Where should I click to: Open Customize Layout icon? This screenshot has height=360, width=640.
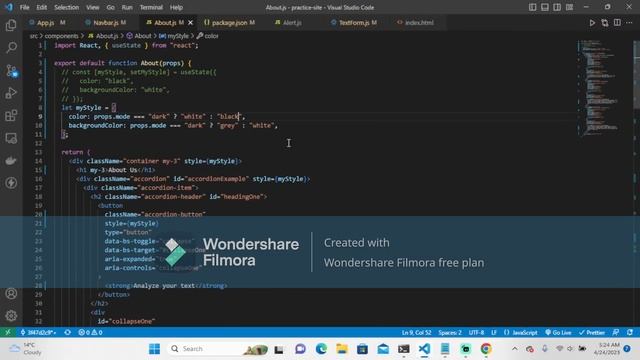click(569, 7)
